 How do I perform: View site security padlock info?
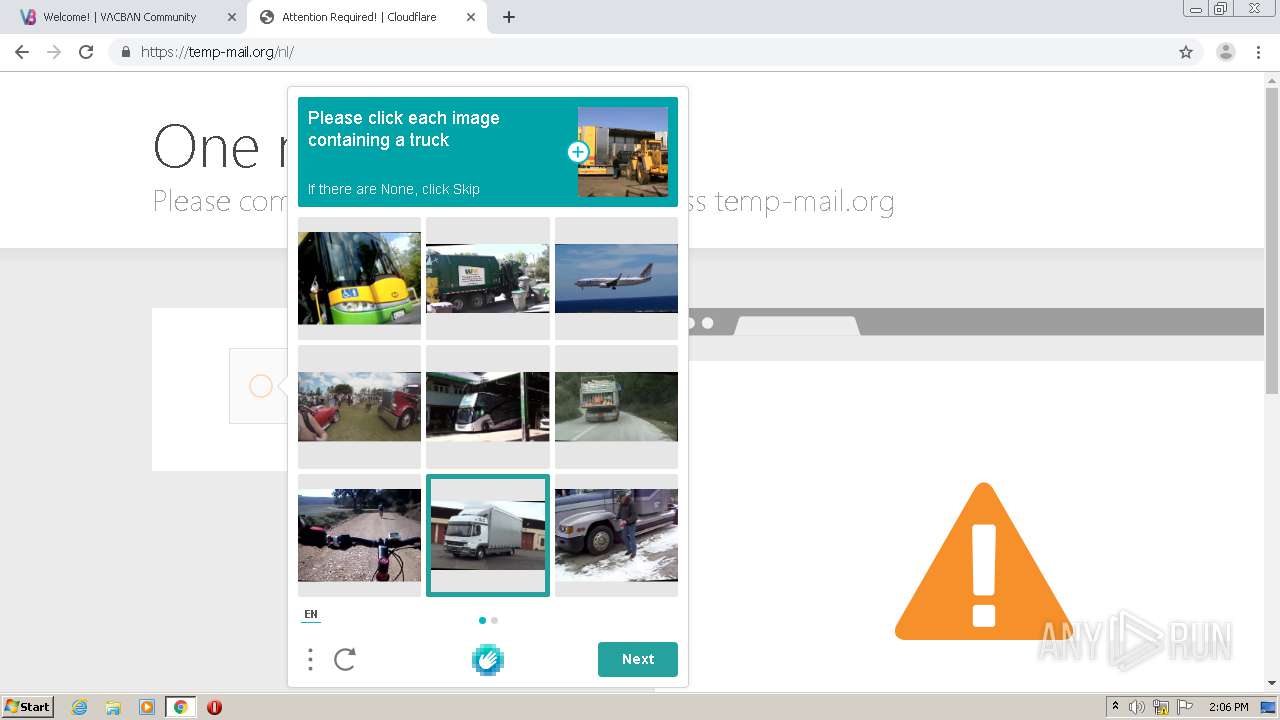(x=125, y=52)
